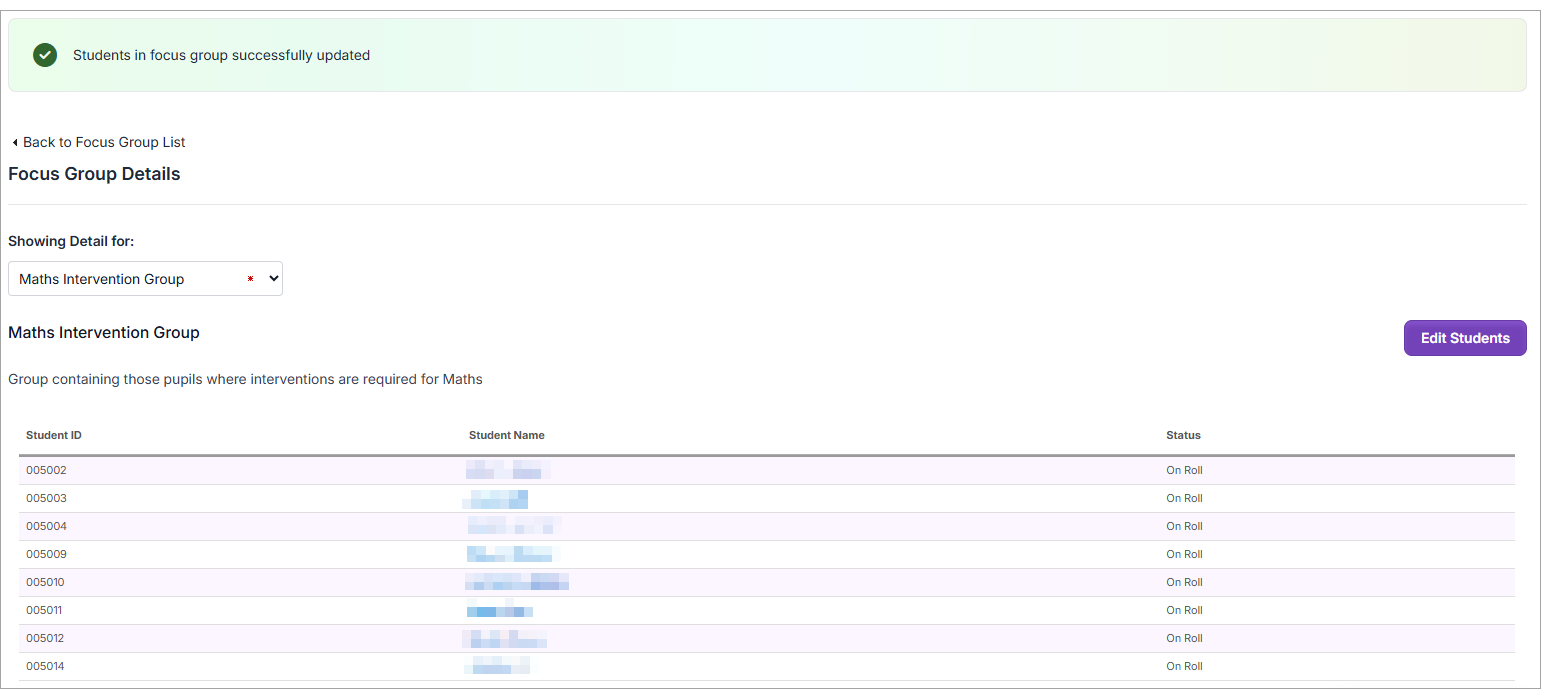Select student ID 005011 cell
Viewport: 1541px width, 689px height.
pyautogui.click(x=46, y=610)
